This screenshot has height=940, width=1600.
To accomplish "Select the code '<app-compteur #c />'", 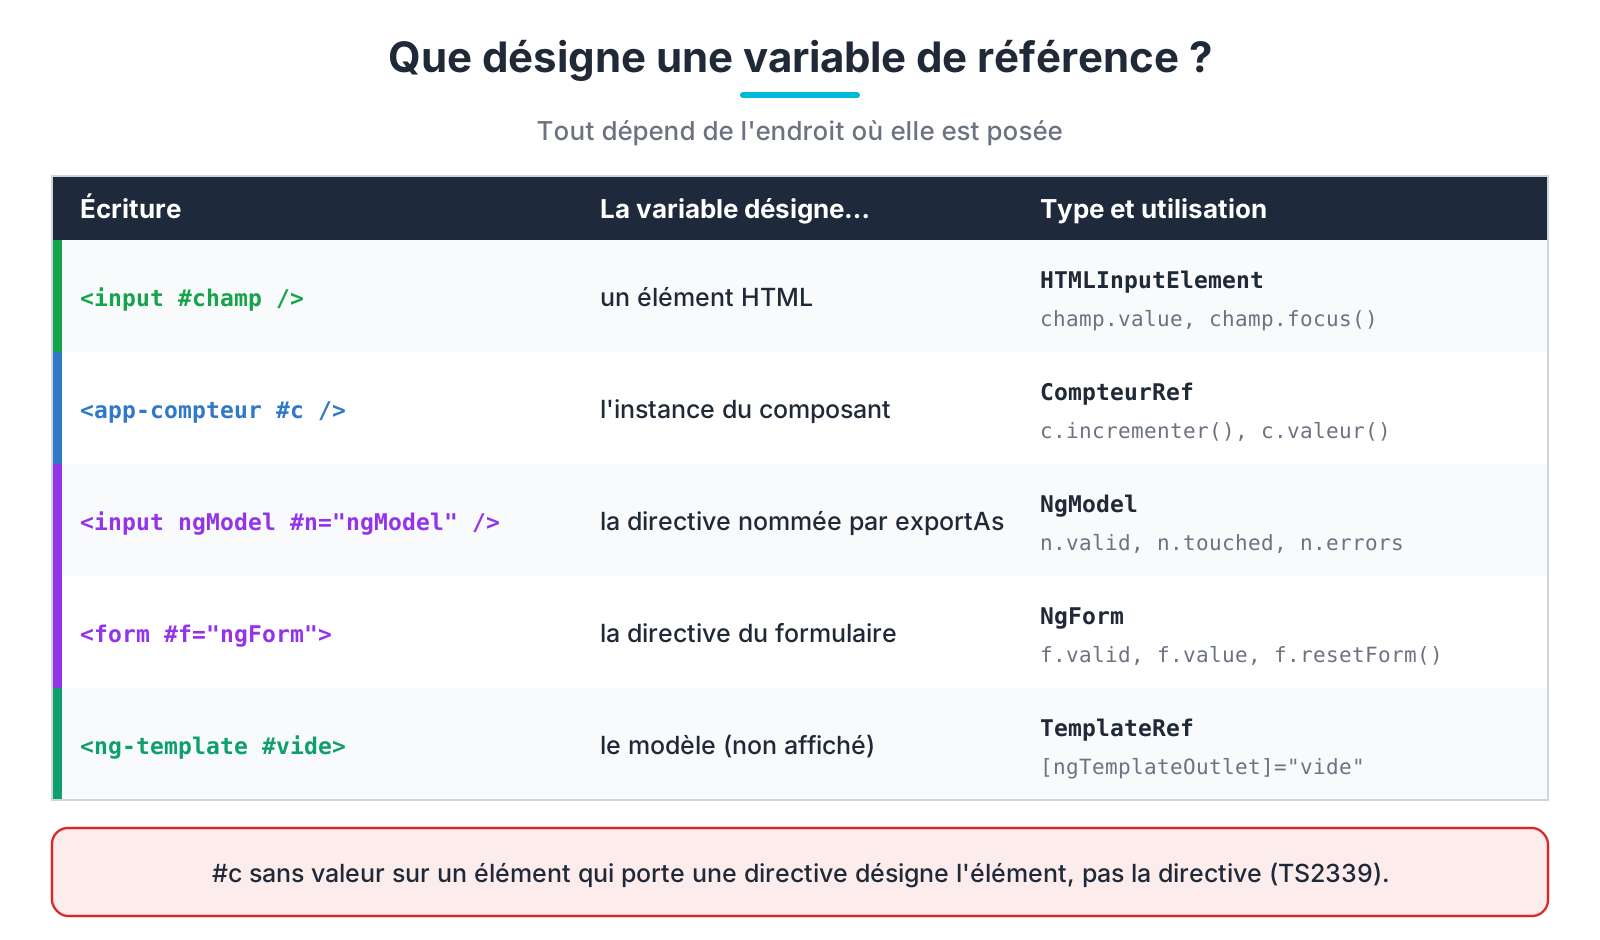I will tap(213, 410).
